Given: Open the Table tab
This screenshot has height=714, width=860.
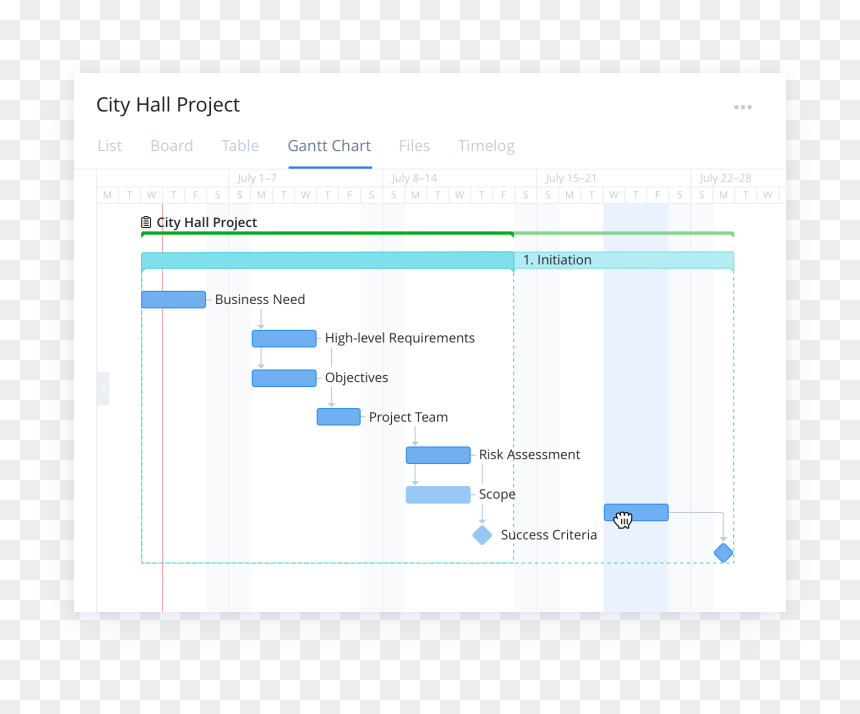Looking at the screenshot, I should pos(240,146).
